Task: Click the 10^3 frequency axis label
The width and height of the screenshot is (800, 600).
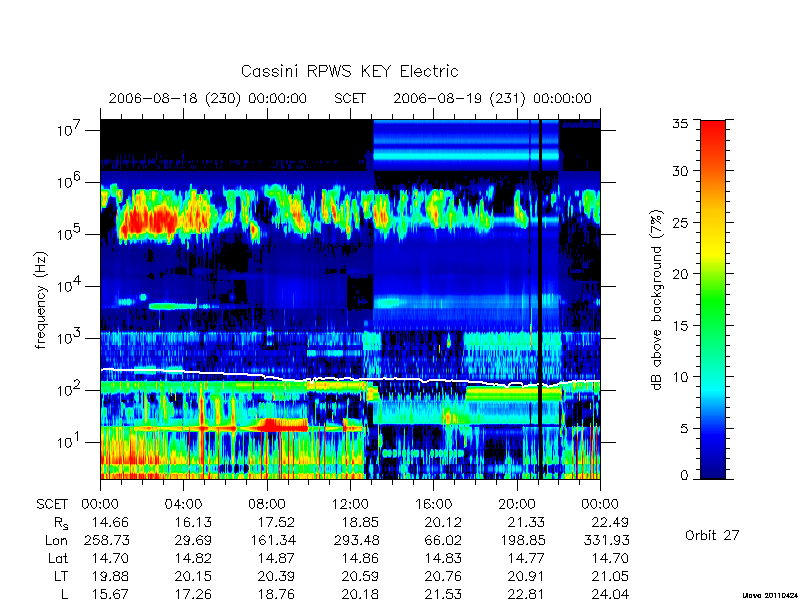Action: pyautogui.click(x=70, y=337)
